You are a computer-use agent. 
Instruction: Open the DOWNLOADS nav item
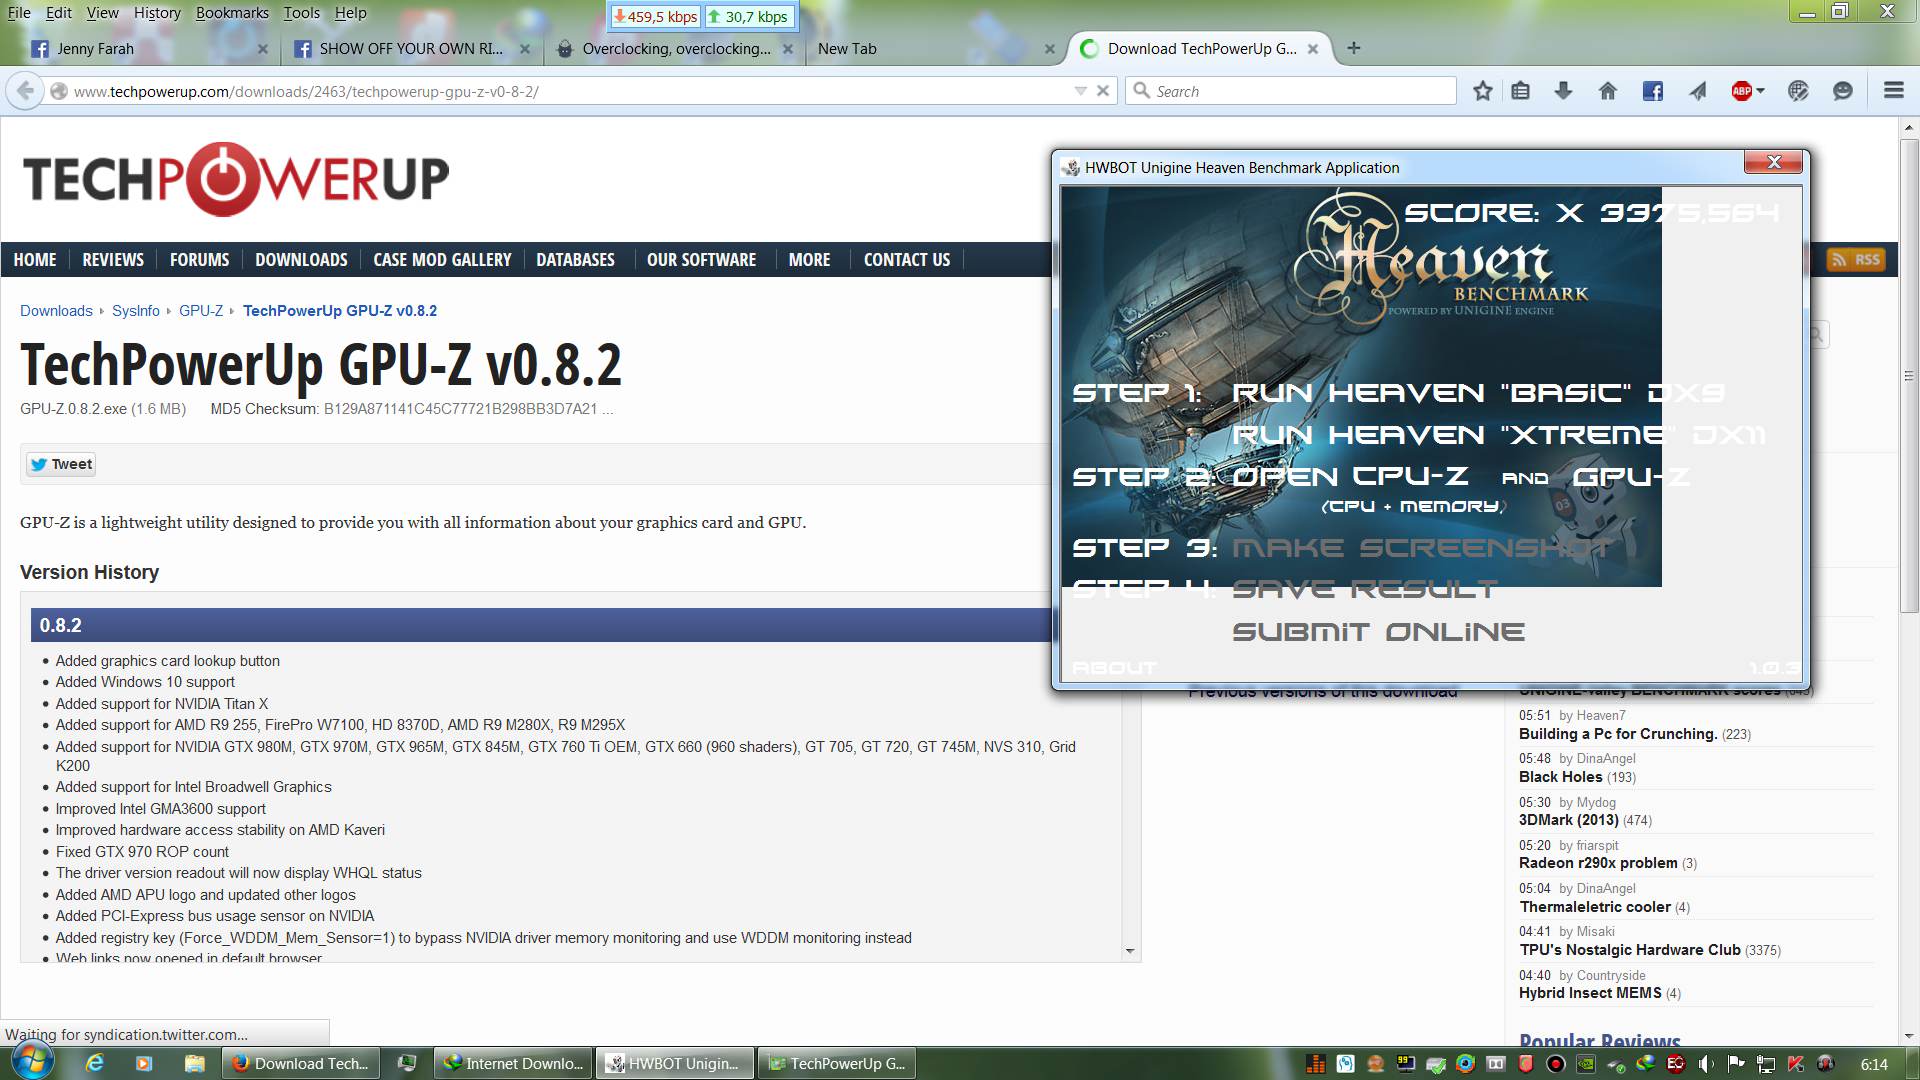tap(301, 260)
